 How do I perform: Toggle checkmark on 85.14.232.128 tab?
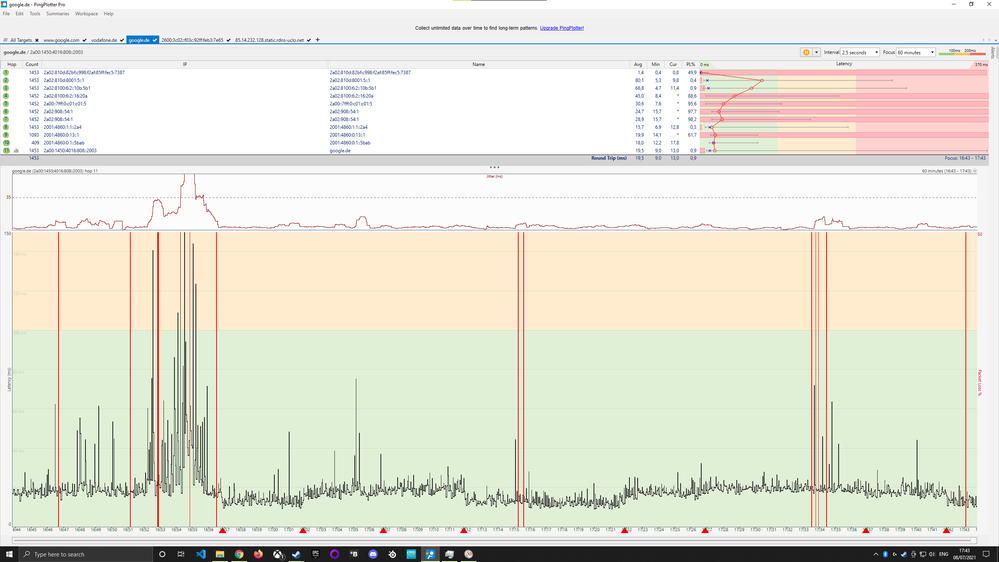click(310, 40)
